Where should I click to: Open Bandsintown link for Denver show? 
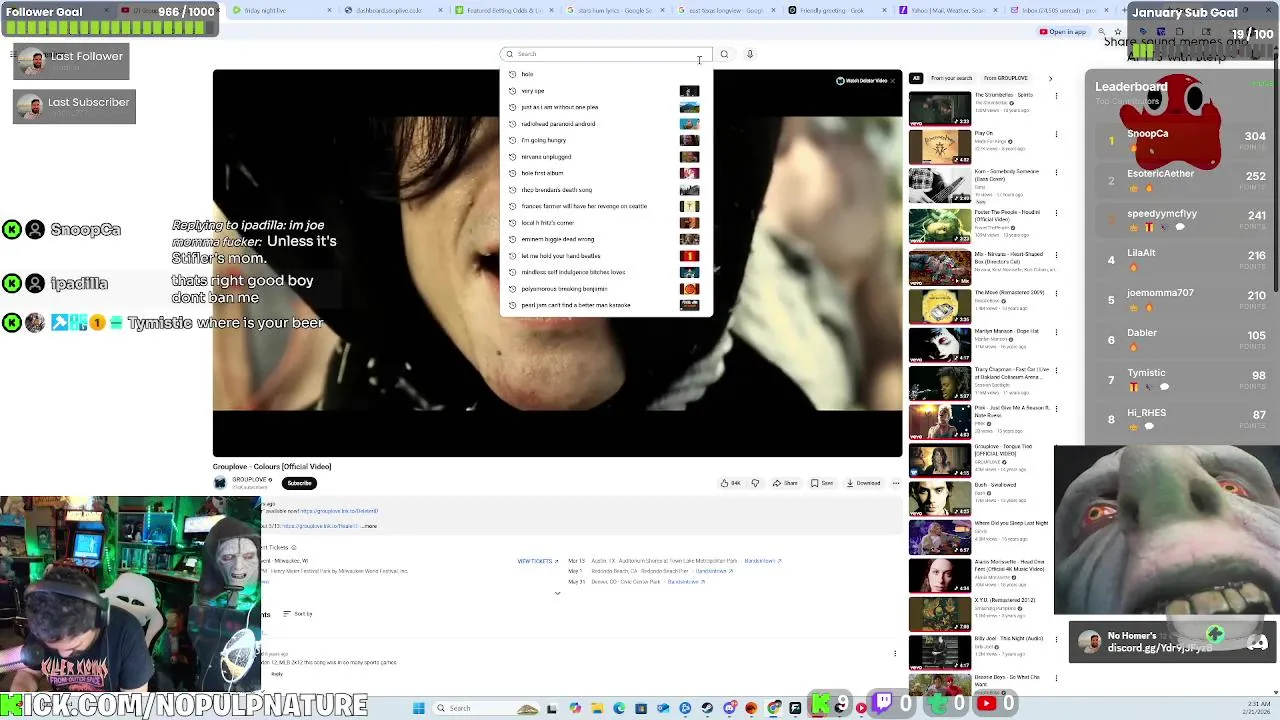[x=686, y=581]
